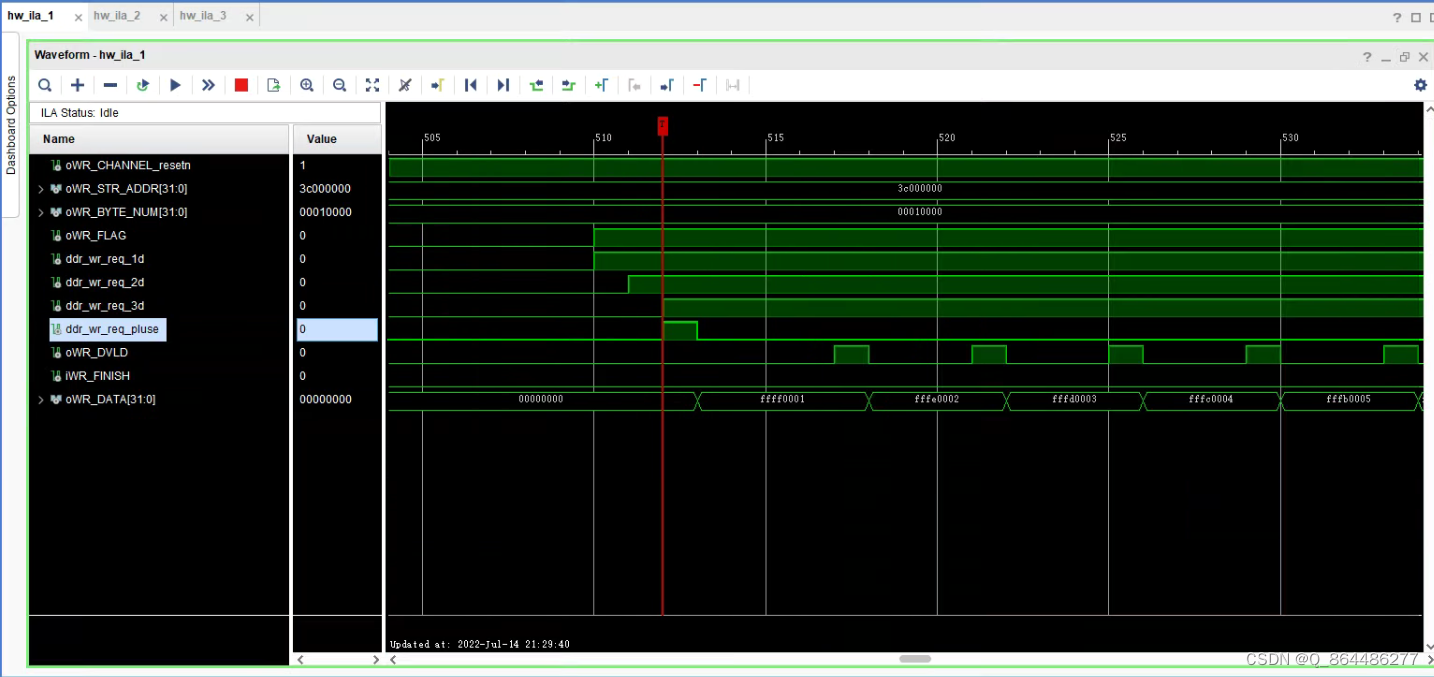Expand the oWR_STR_ADDR[31:0] signal

coord(40,188)
